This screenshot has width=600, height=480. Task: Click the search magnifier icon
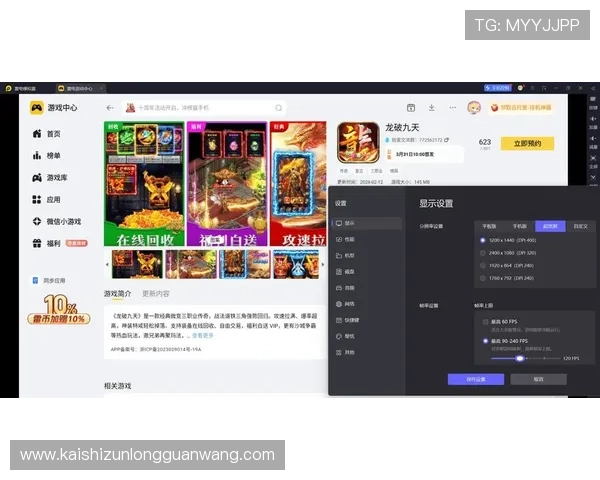coord(279,108)
